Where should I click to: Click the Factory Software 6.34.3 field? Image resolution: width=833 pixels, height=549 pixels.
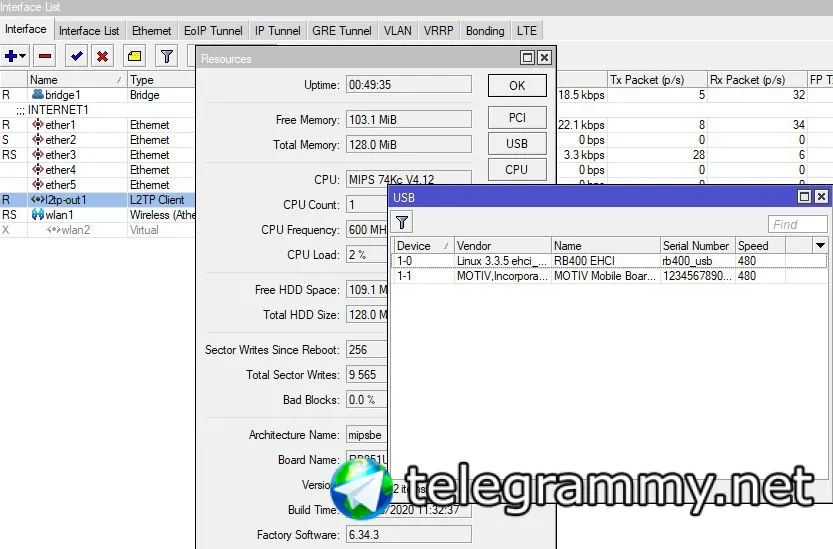pyautogui.click(x=409, y=535)
